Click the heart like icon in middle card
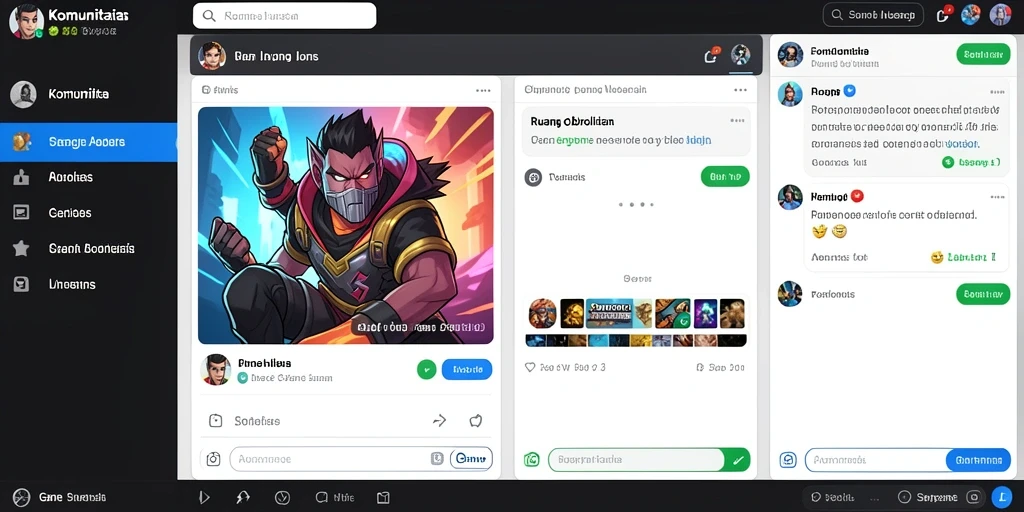Viewport: 1024px width, 512px height. 530,368
